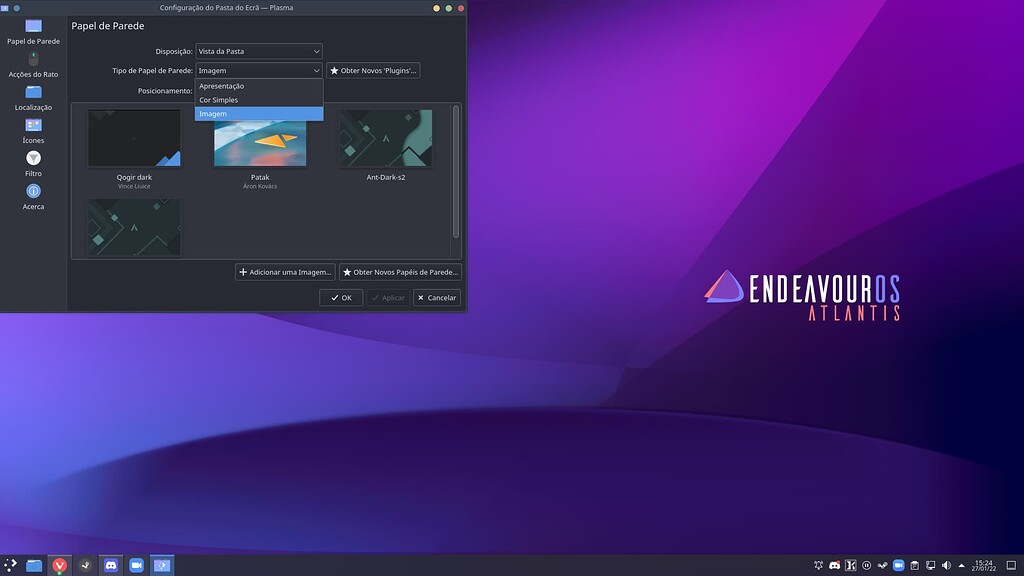Screen dimensions: 1024x576
Task: Open the Vivaldi browser from the taskbar
Action: [x=60, y=566]
